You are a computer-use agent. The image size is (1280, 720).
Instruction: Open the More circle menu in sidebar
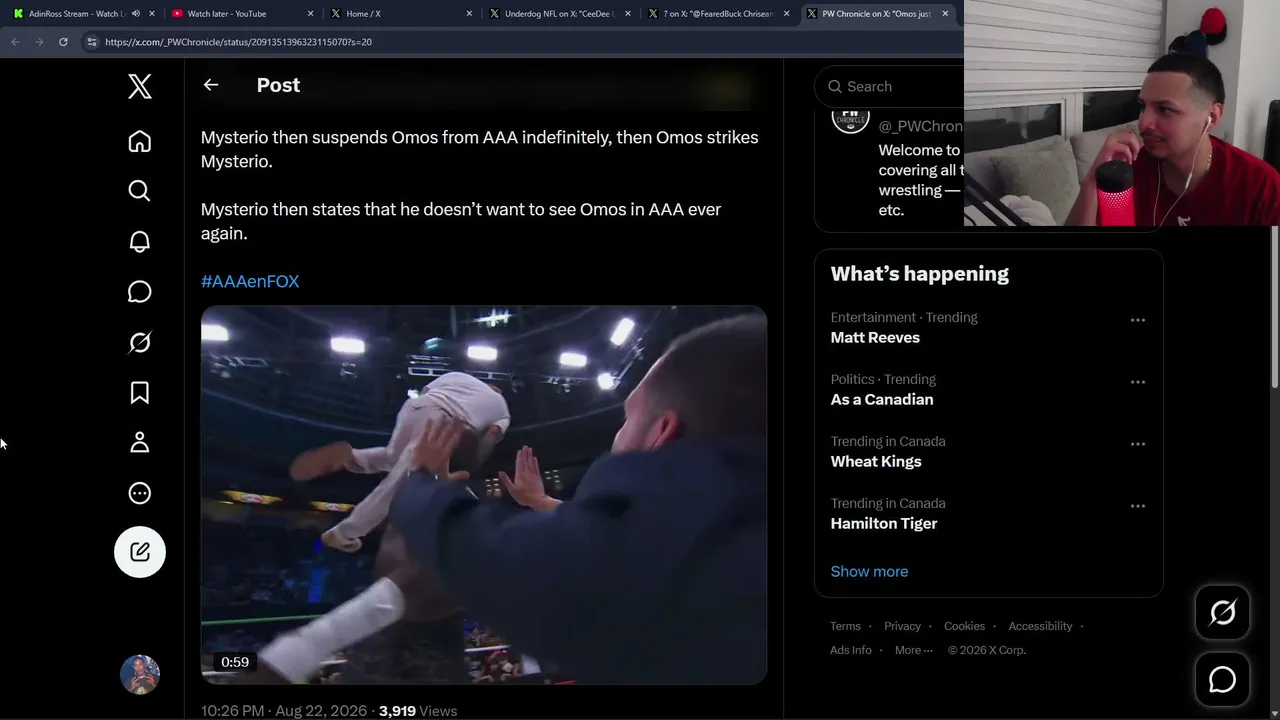coord(140,493)
